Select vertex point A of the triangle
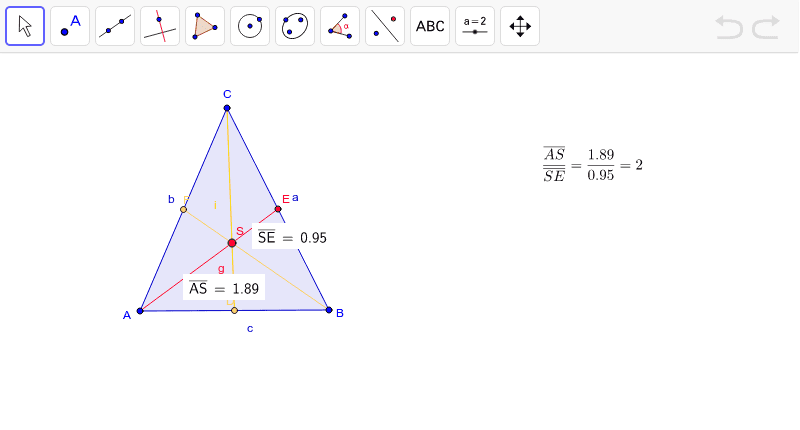This screenshot has width=800, height=430. [140, 311]
